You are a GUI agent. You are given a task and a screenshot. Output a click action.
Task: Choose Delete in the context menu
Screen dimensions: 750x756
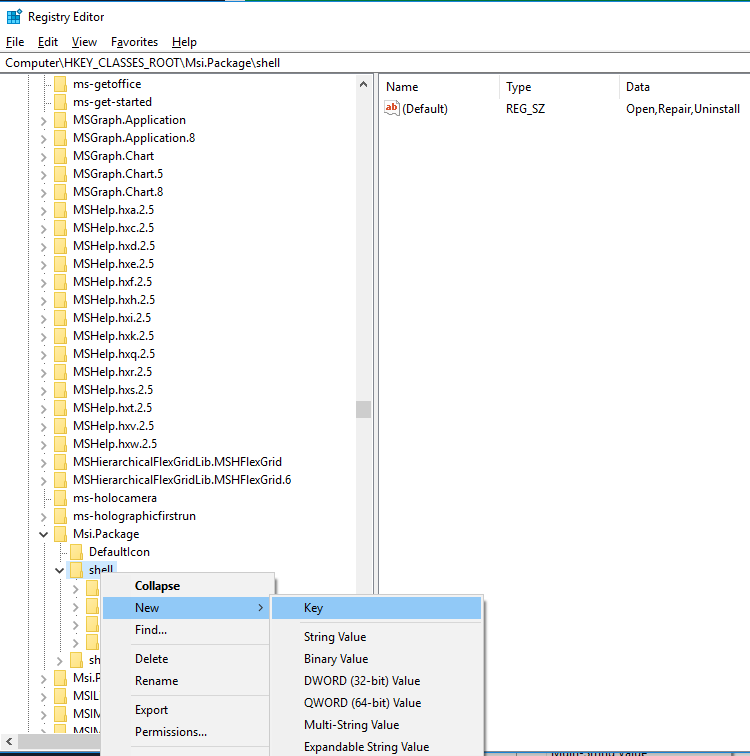152,659
